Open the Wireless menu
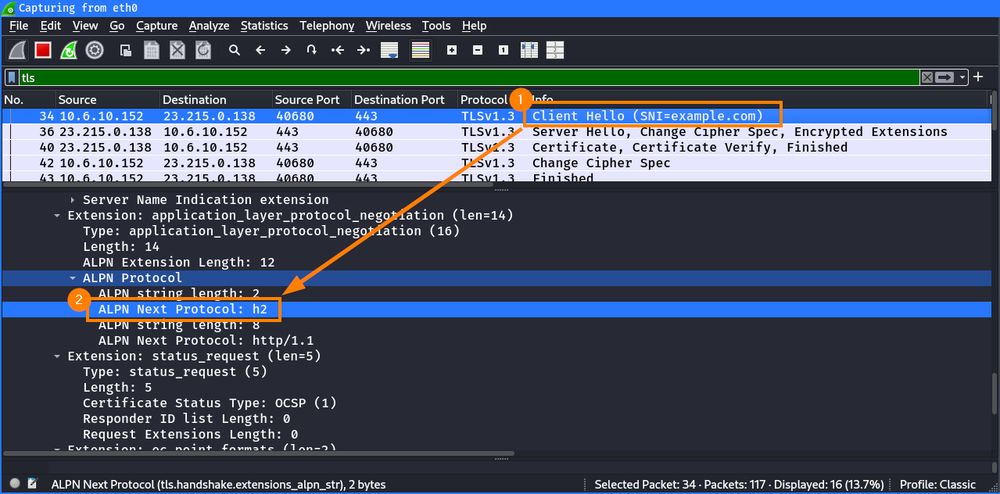The width and height of the screenshot is (1000, 494). point(388,25)
